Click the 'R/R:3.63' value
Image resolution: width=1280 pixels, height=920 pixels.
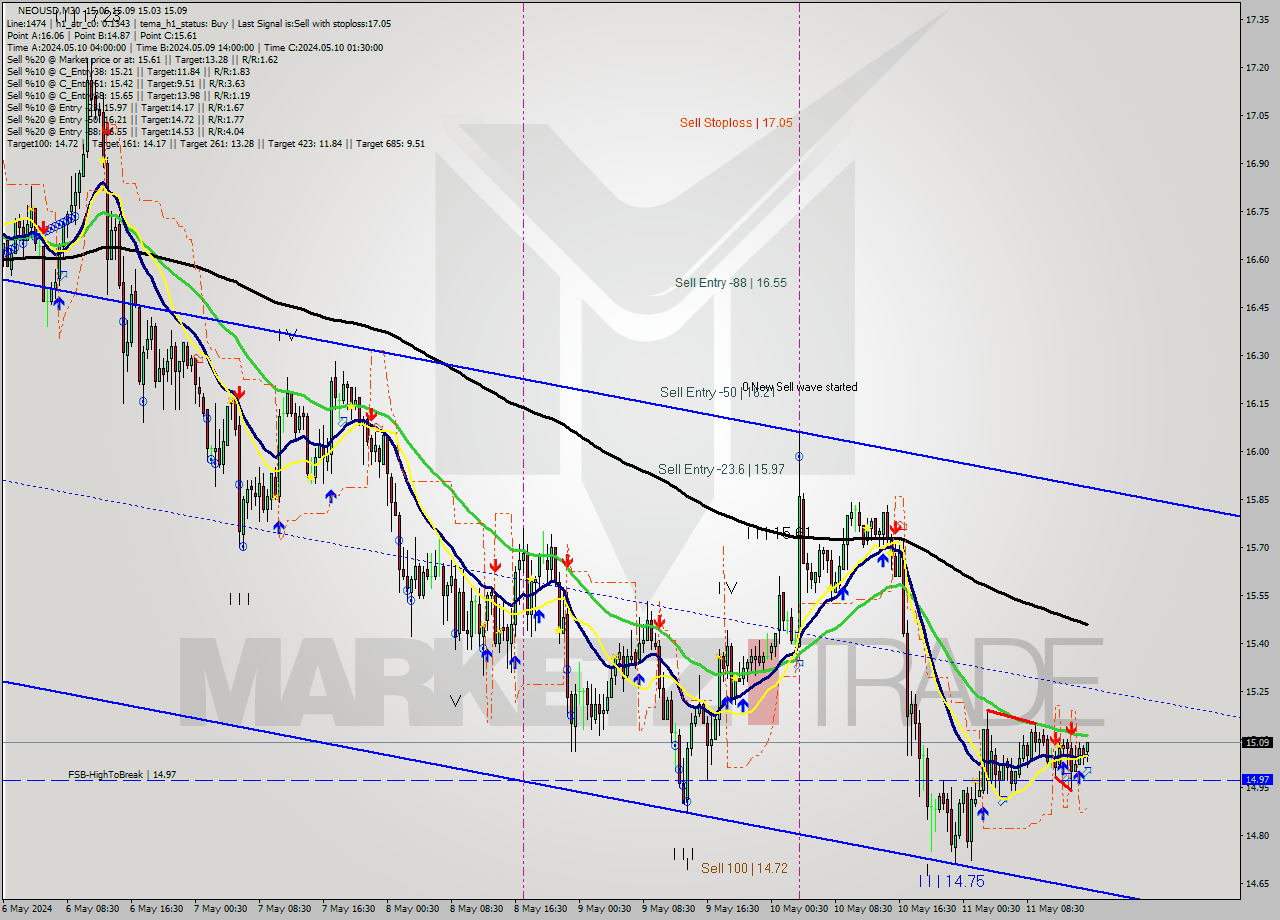pyautogui.click(x=229, y=83)
